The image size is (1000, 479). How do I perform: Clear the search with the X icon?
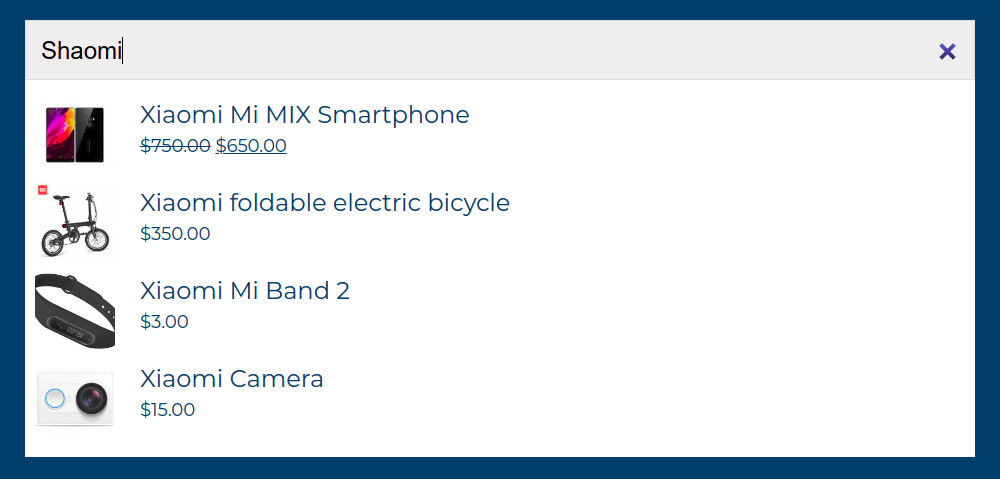(x=947, y=51)
